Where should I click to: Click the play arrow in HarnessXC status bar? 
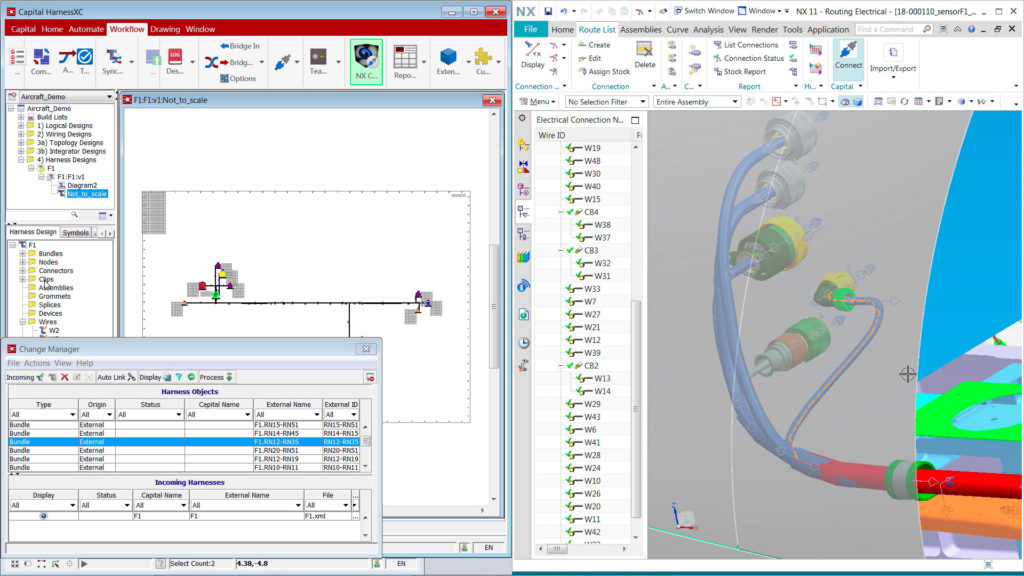(84, 564)
